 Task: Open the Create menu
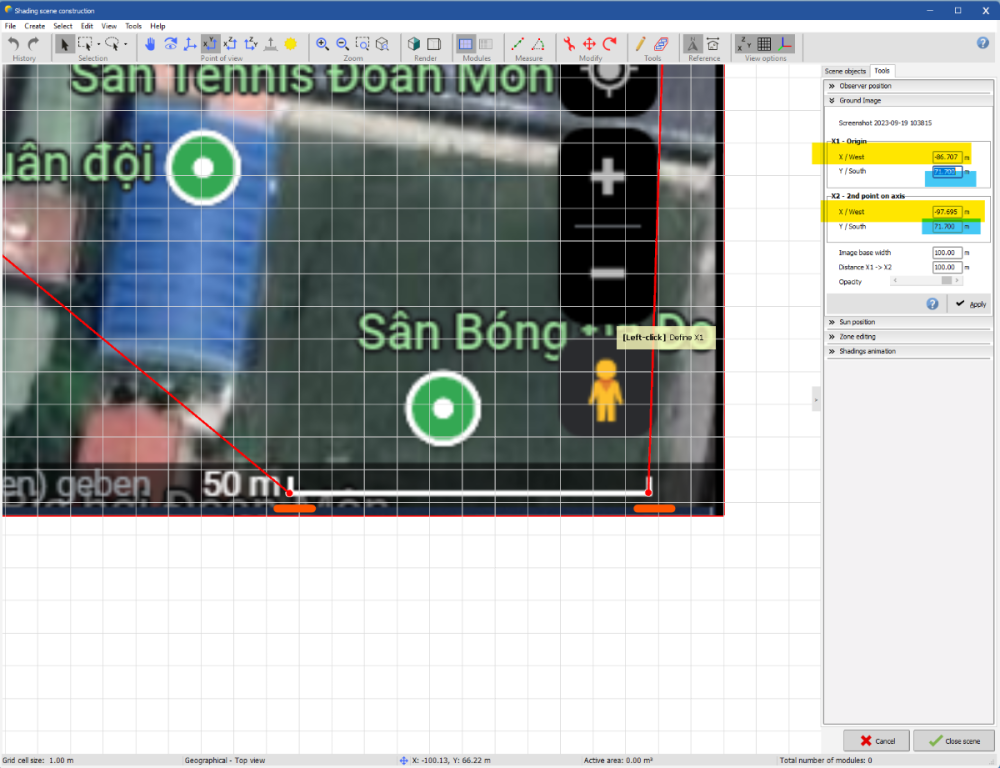[x=35, y=25]
